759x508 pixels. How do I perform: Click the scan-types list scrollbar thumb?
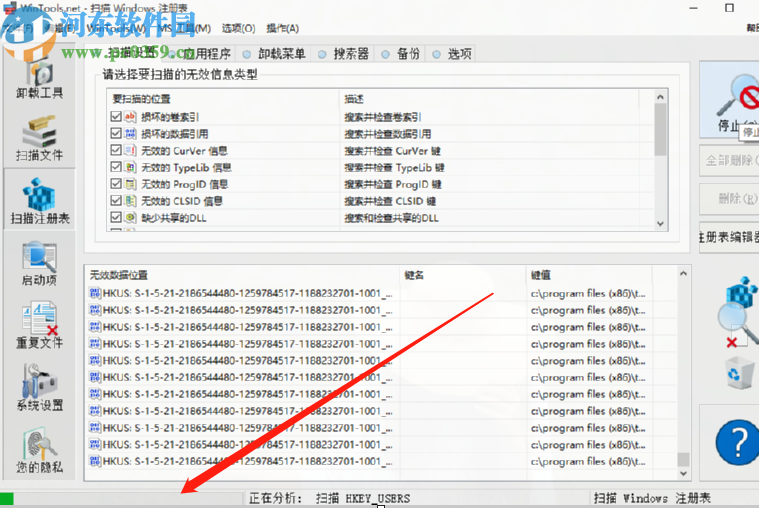coord(661,130)
